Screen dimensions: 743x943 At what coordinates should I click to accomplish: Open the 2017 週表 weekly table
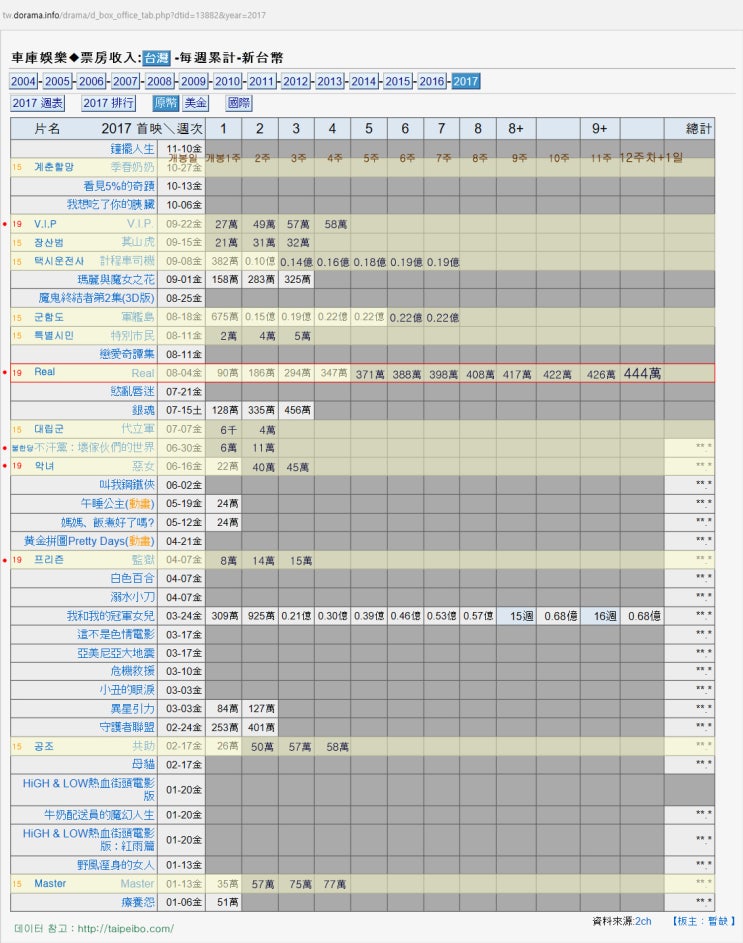[37, 103]
